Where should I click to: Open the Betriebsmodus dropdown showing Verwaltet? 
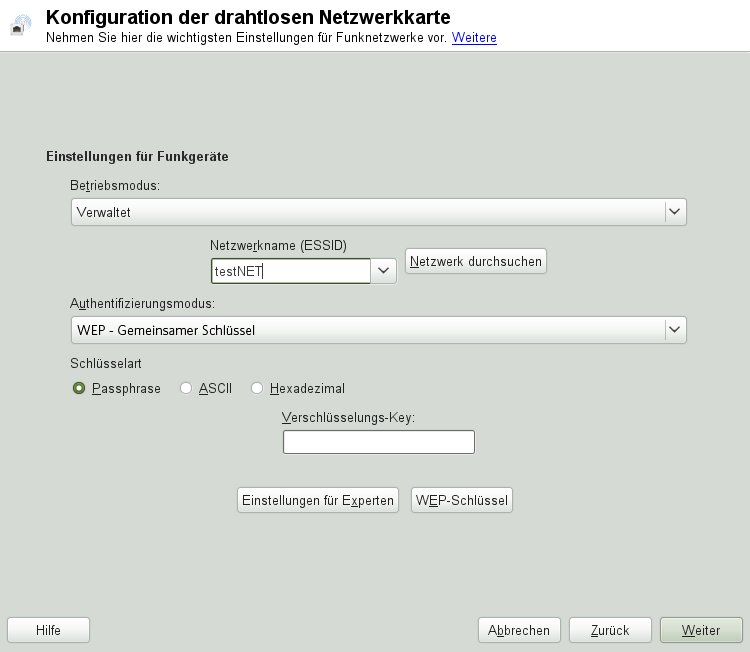(379, 212)
